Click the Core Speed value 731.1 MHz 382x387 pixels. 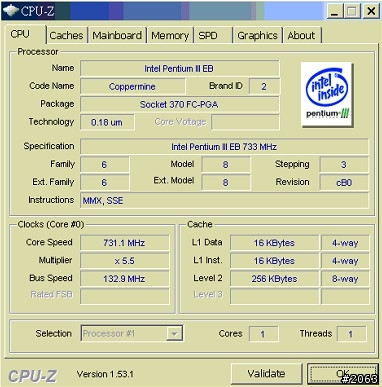point(124,243)
